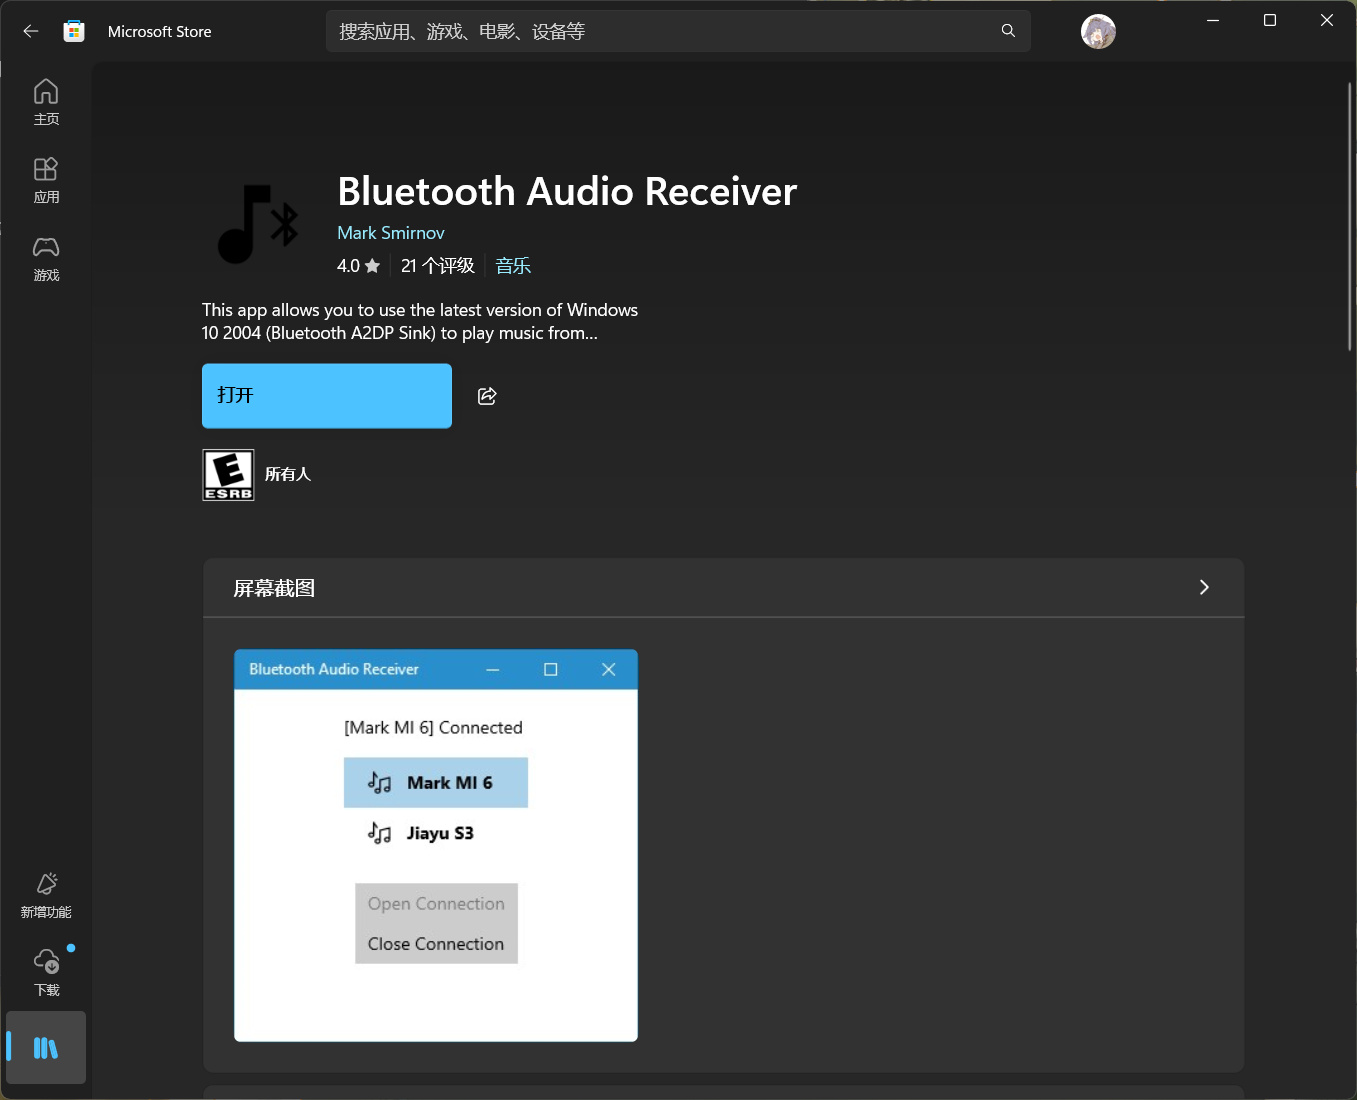Image resolution: width=1357 pixels, height=1100 pixels.
Task: Go to the 主页 (Home) page
Action: [46, 102]
